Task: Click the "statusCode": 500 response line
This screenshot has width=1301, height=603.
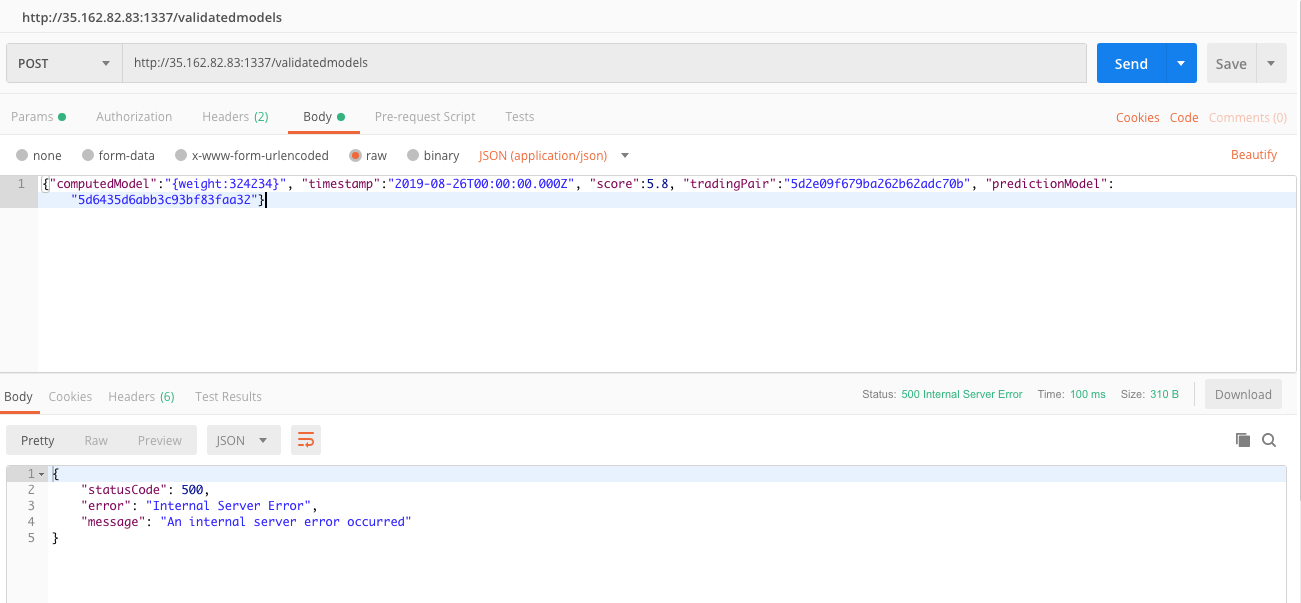Action: tap(143, 490)
